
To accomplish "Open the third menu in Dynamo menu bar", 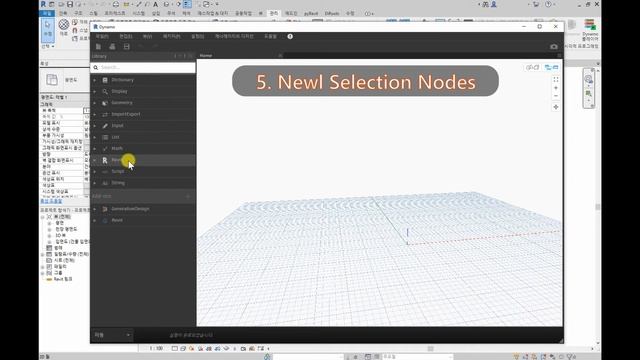I will coord(147,36).
